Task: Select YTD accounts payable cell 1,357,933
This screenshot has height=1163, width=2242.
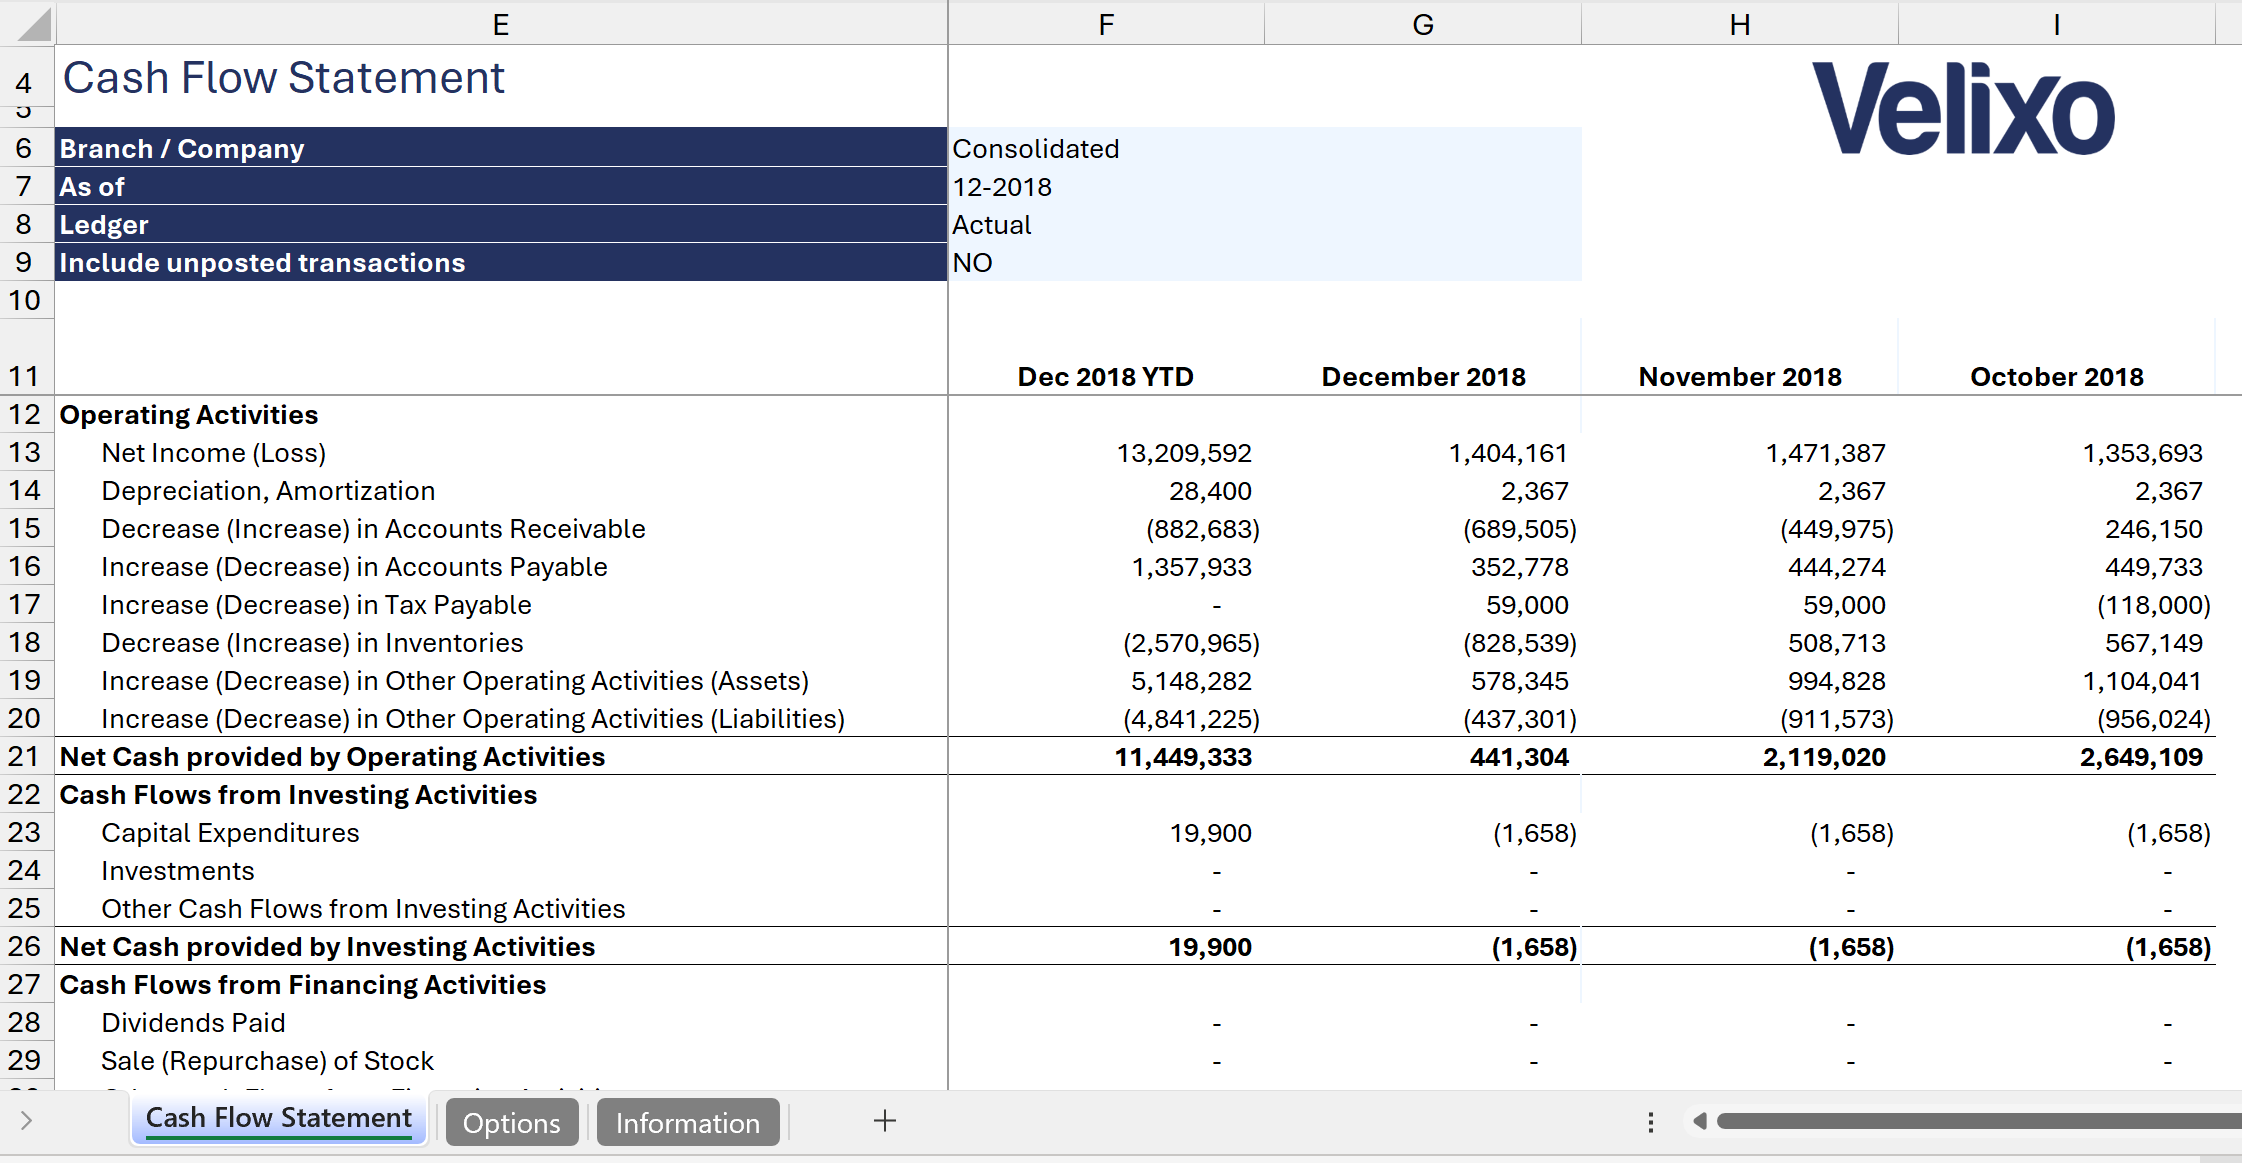Action: coord(1106,567)
